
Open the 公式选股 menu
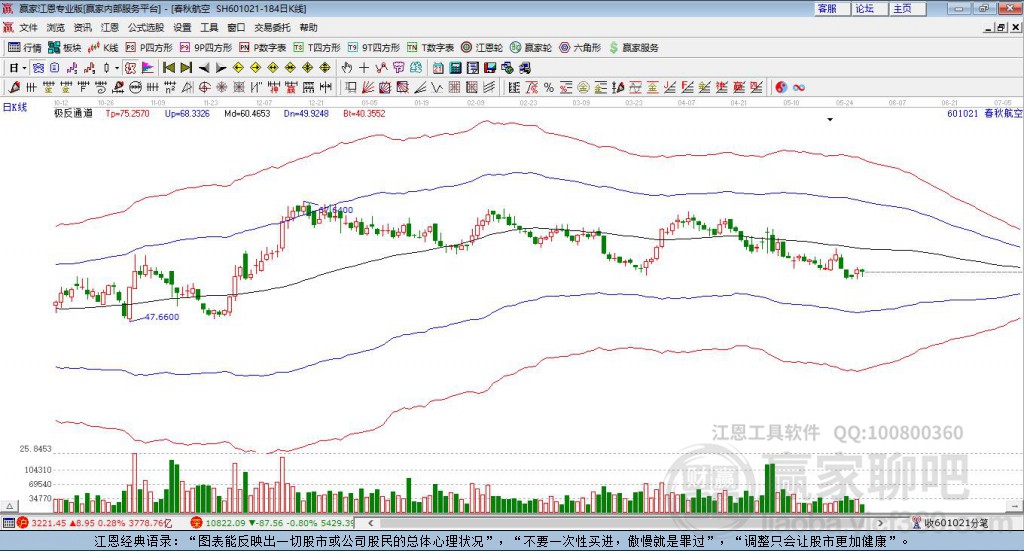146,27
